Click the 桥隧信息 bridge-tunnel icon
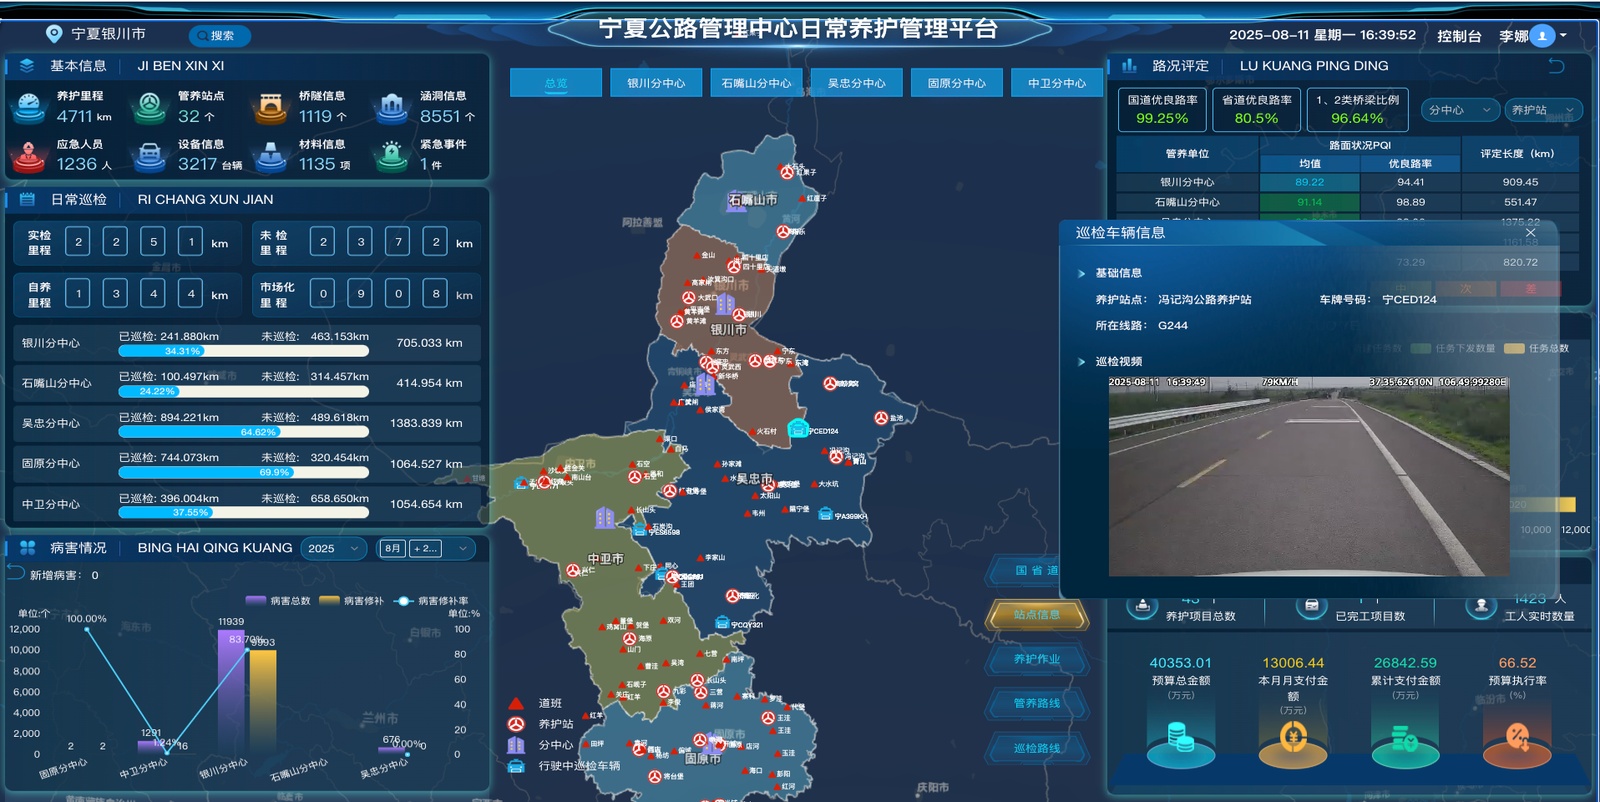1600x802 pixels. 271,106
